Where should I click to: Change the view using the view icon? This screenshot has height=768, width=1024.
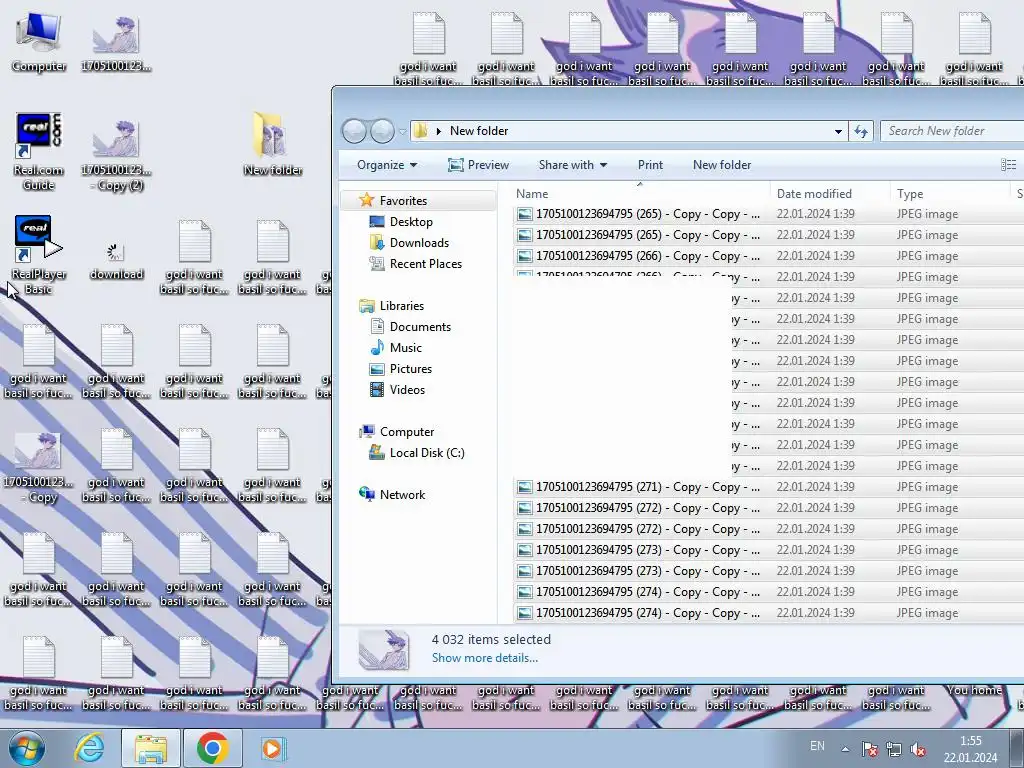tap(1008, 165)
